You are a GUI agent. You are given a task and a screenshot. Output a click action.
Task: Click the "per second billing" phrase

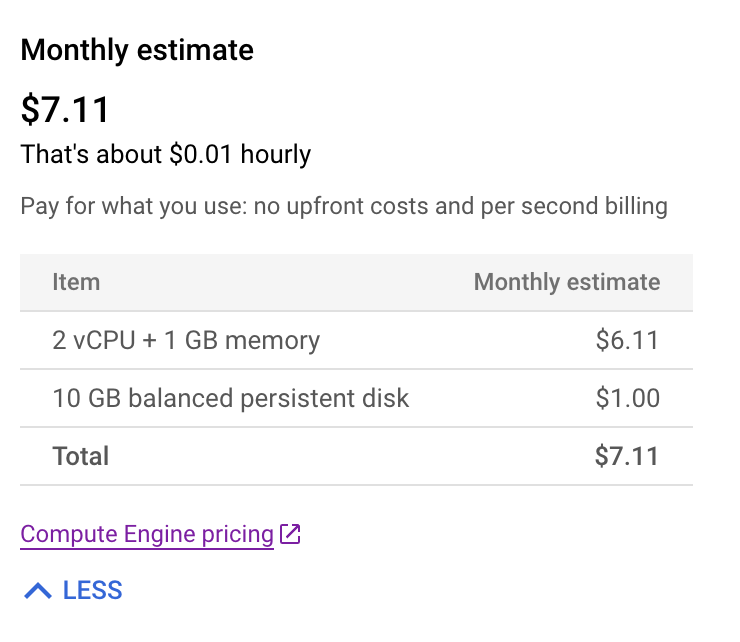coord(580,207)
